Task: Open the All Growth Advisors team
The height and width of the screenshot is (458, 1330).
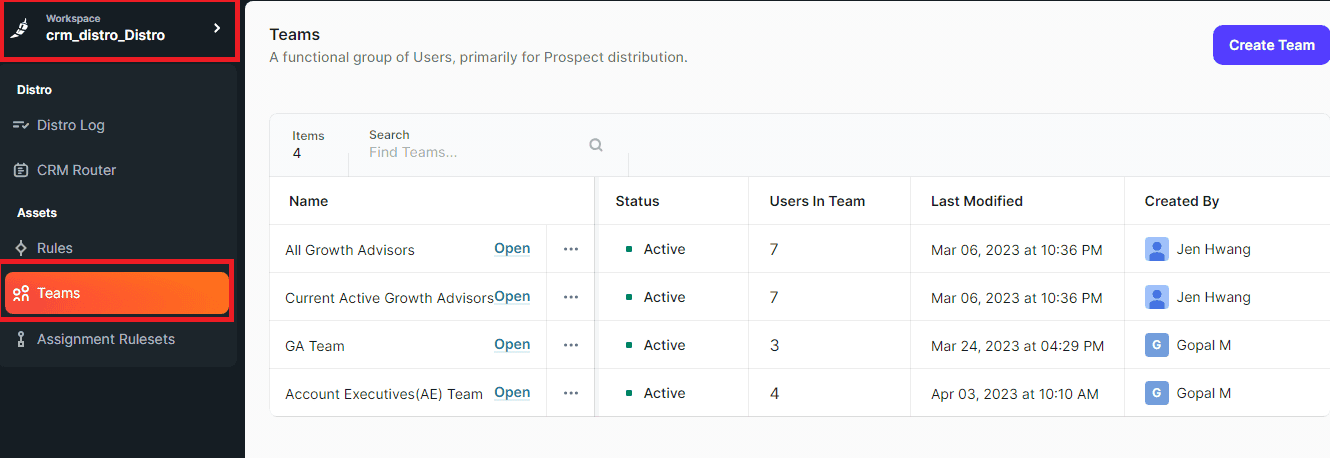Action: [x=512, y=249]
